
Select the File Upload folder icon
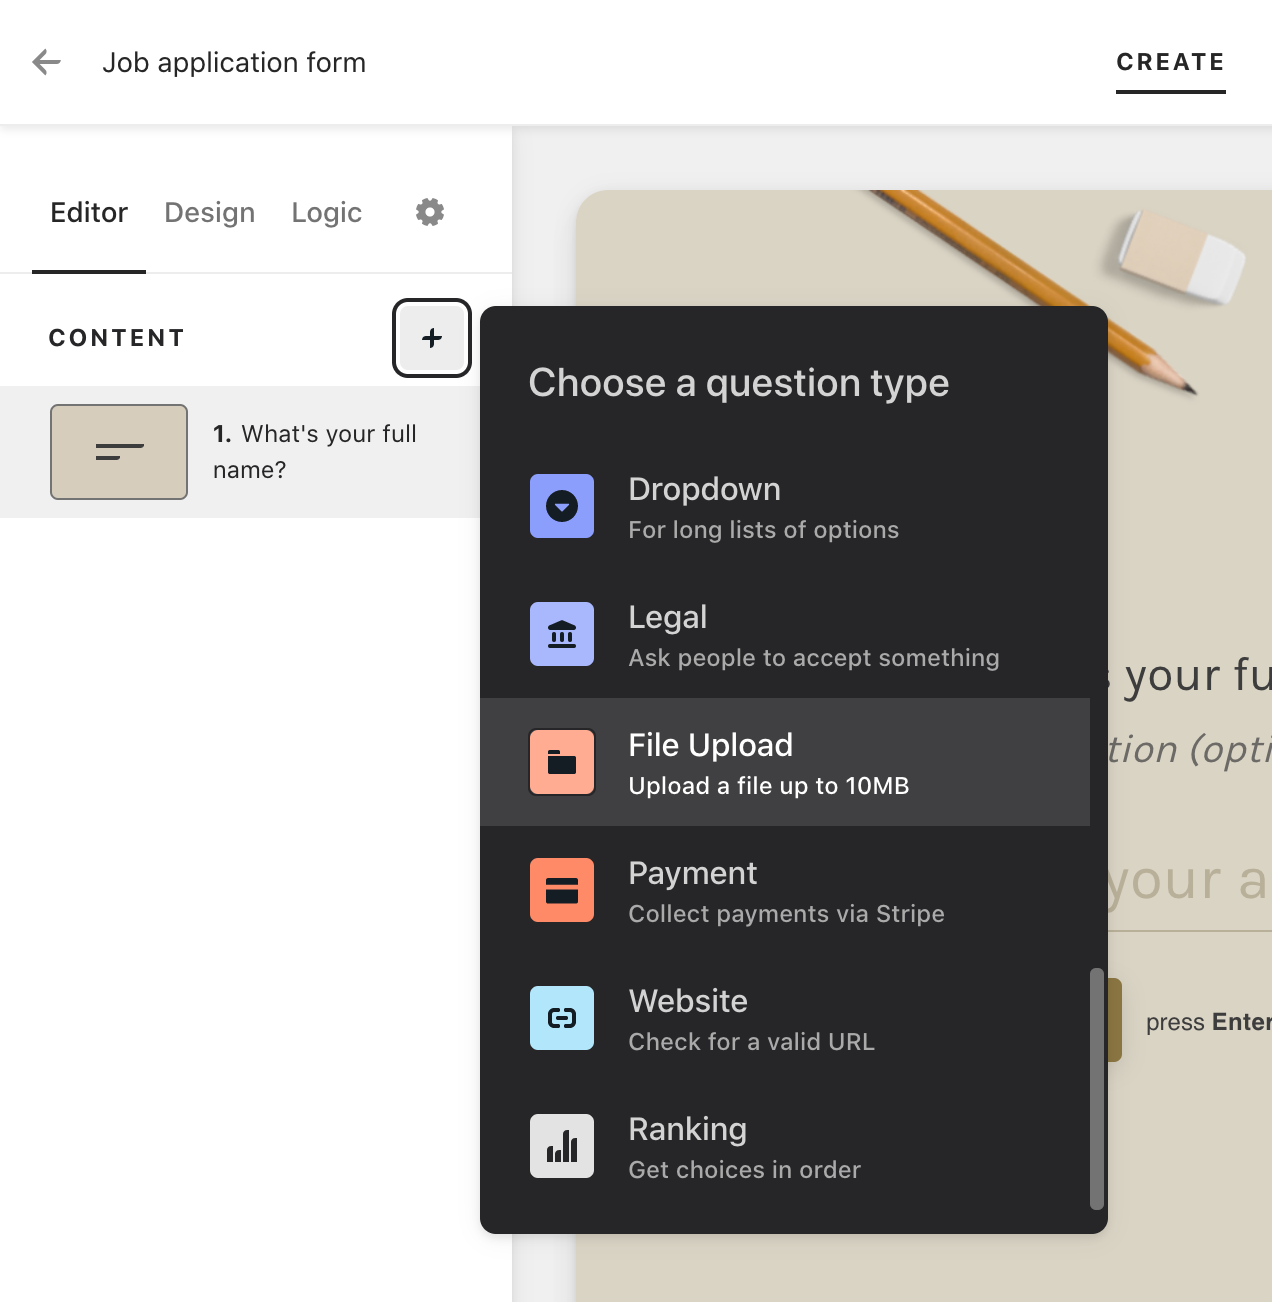click(x=562, y=762)
